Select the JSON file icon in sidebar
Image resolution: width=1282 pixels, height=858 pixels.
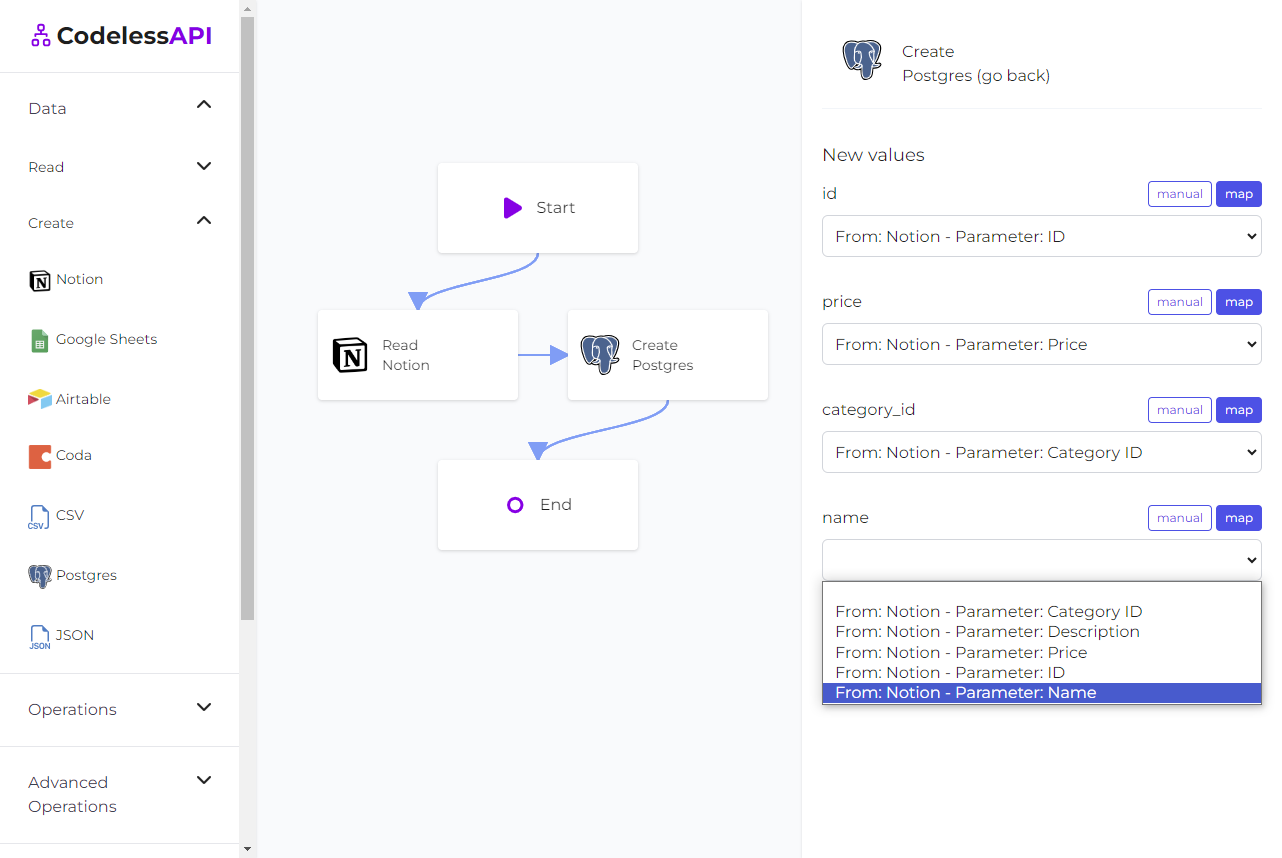39,636
